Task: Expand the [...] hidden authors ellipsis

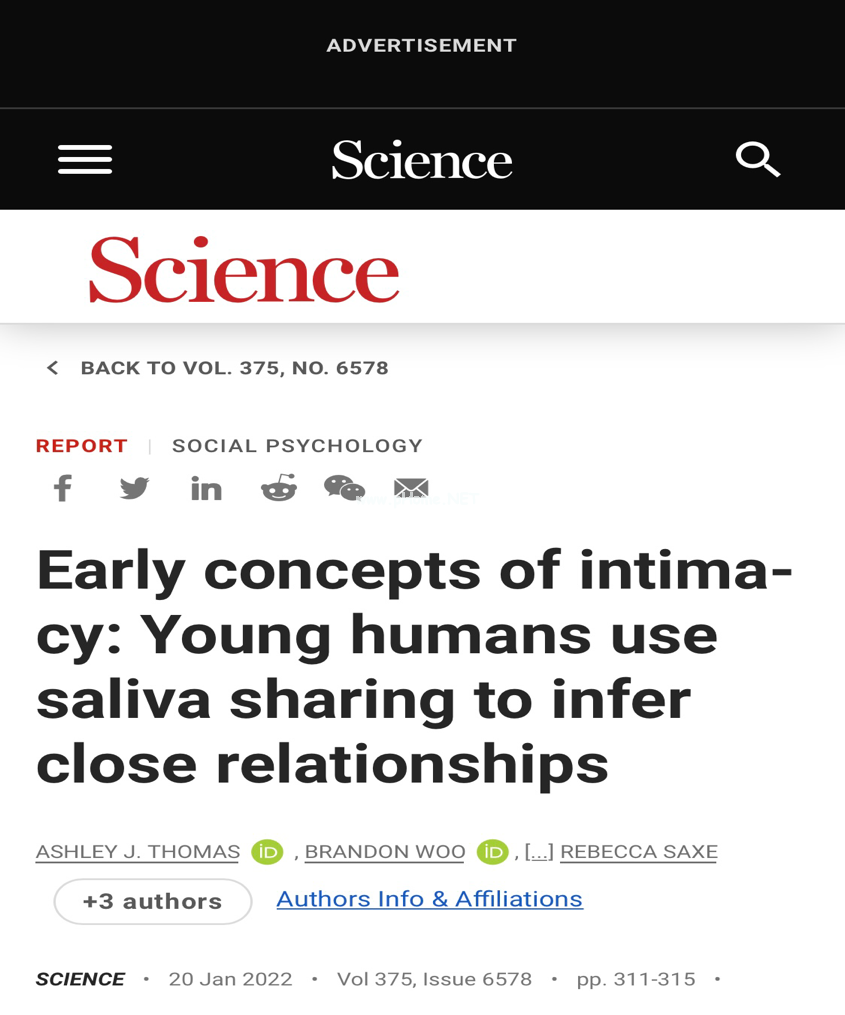Action: (x=539, y=852)
